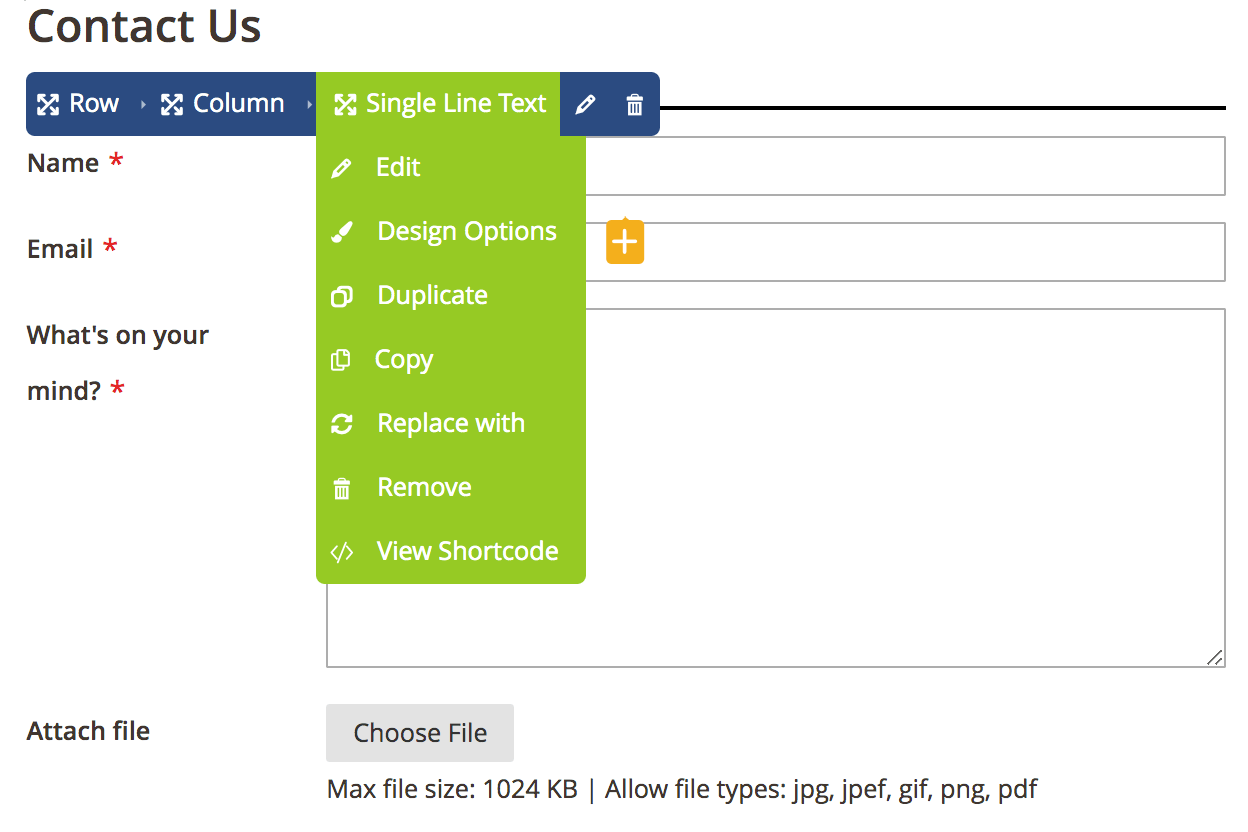
Task: Select the Row breadcrumb item
Action: 78,104
